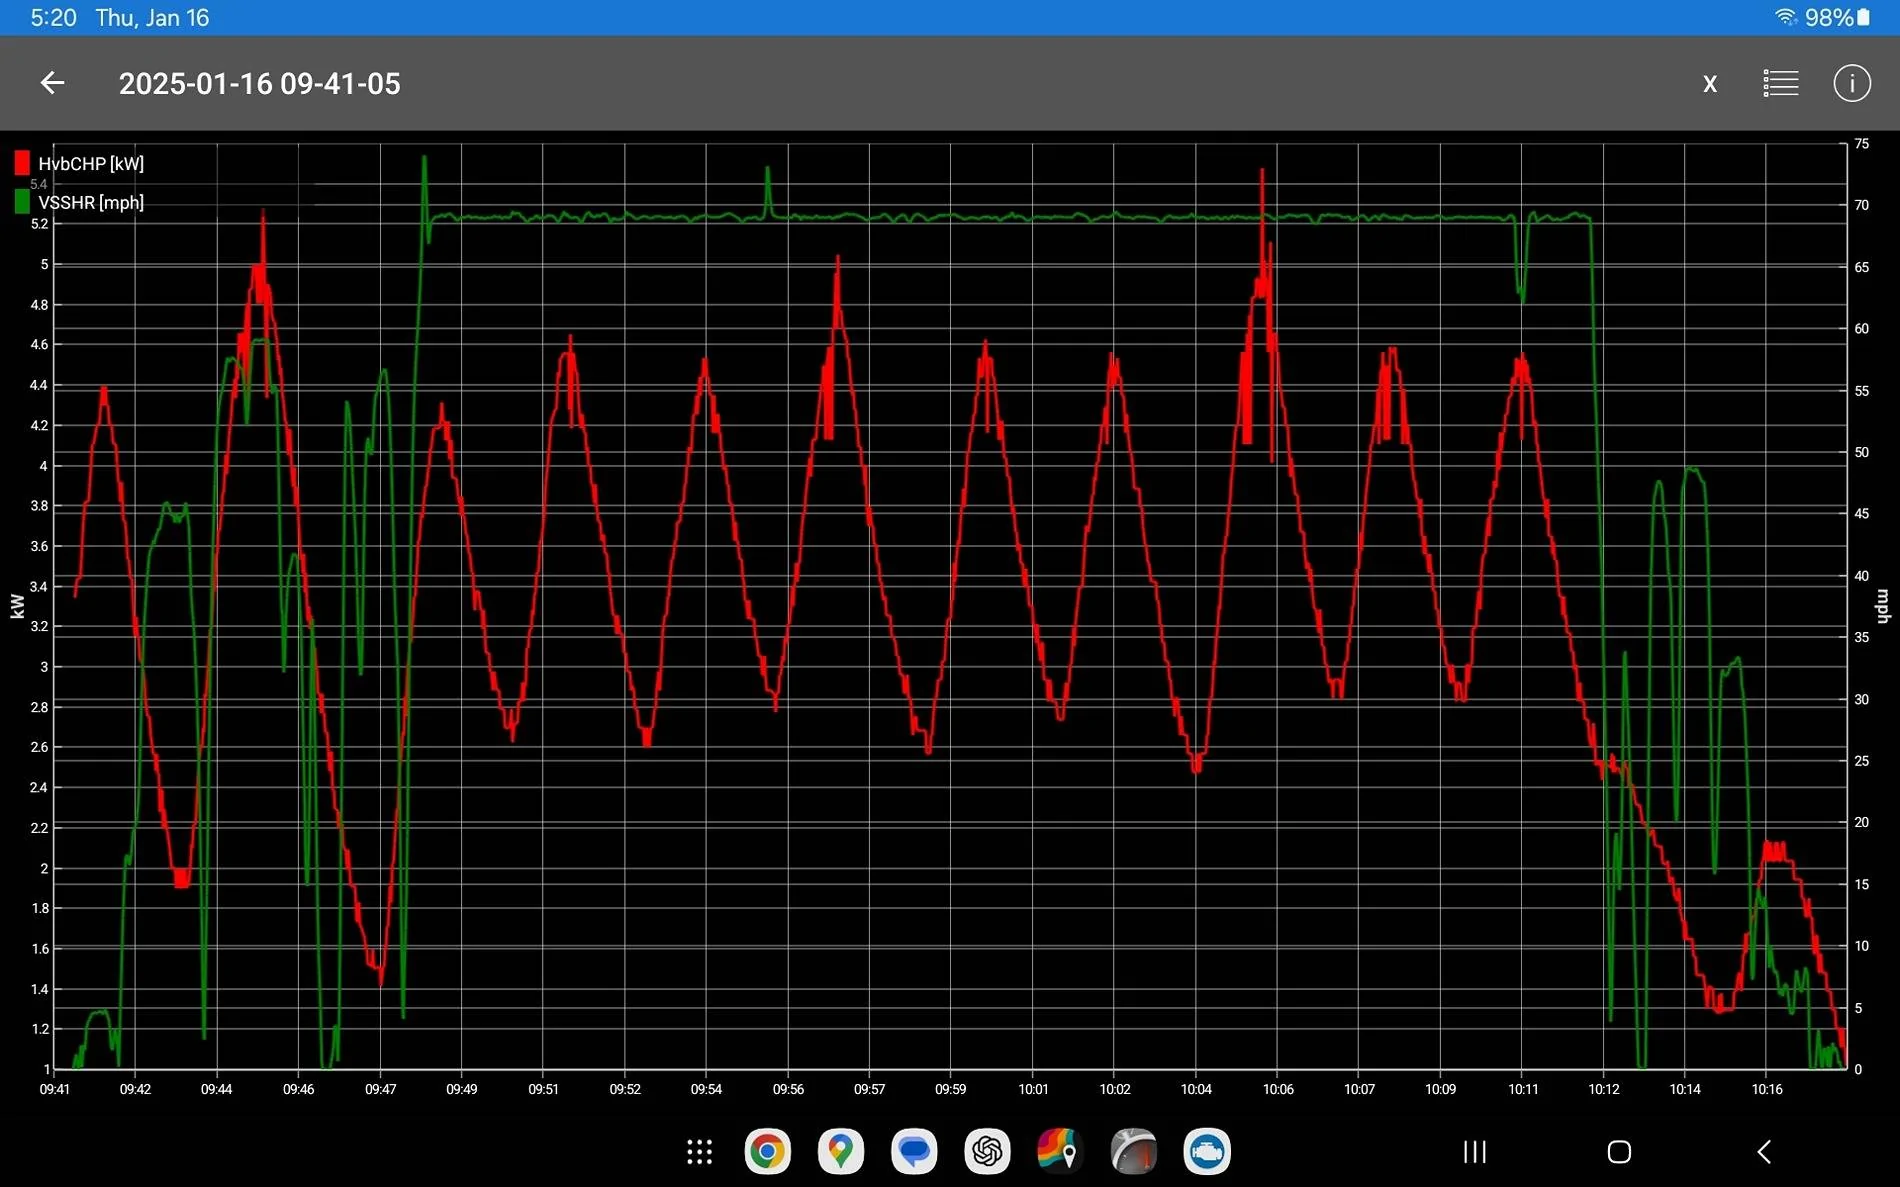This screenshot has height=1187, width=1900.
Task: Tap the home navigation button
Action: 1619,1152
